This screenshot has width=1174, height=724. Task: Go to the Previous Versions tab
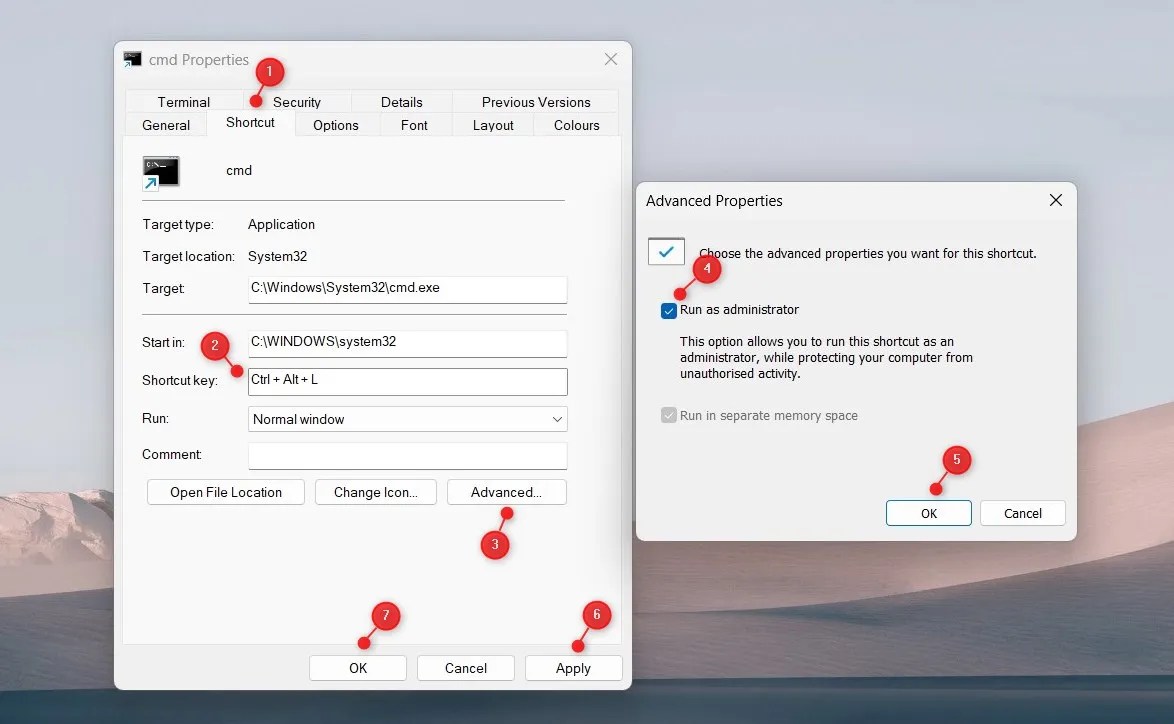[x=536, y=101]
